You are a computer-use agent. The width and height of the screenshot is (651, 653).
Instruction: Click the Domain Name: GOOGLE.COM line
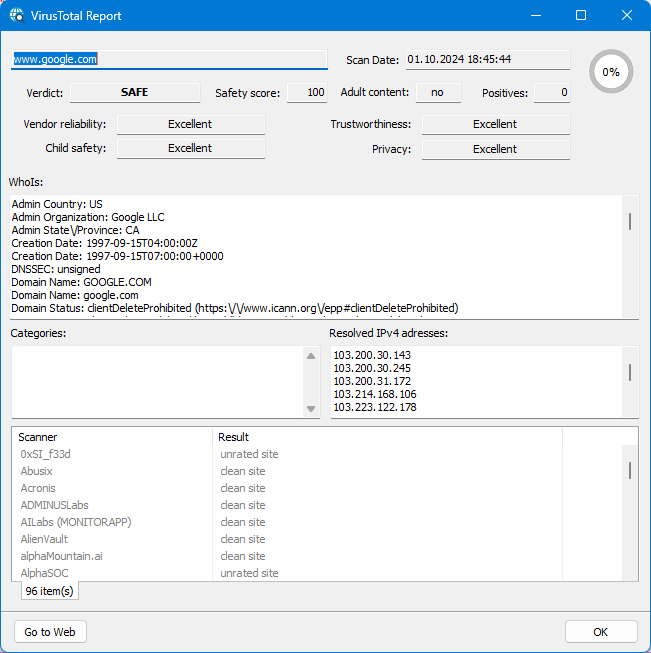point(82,282)
